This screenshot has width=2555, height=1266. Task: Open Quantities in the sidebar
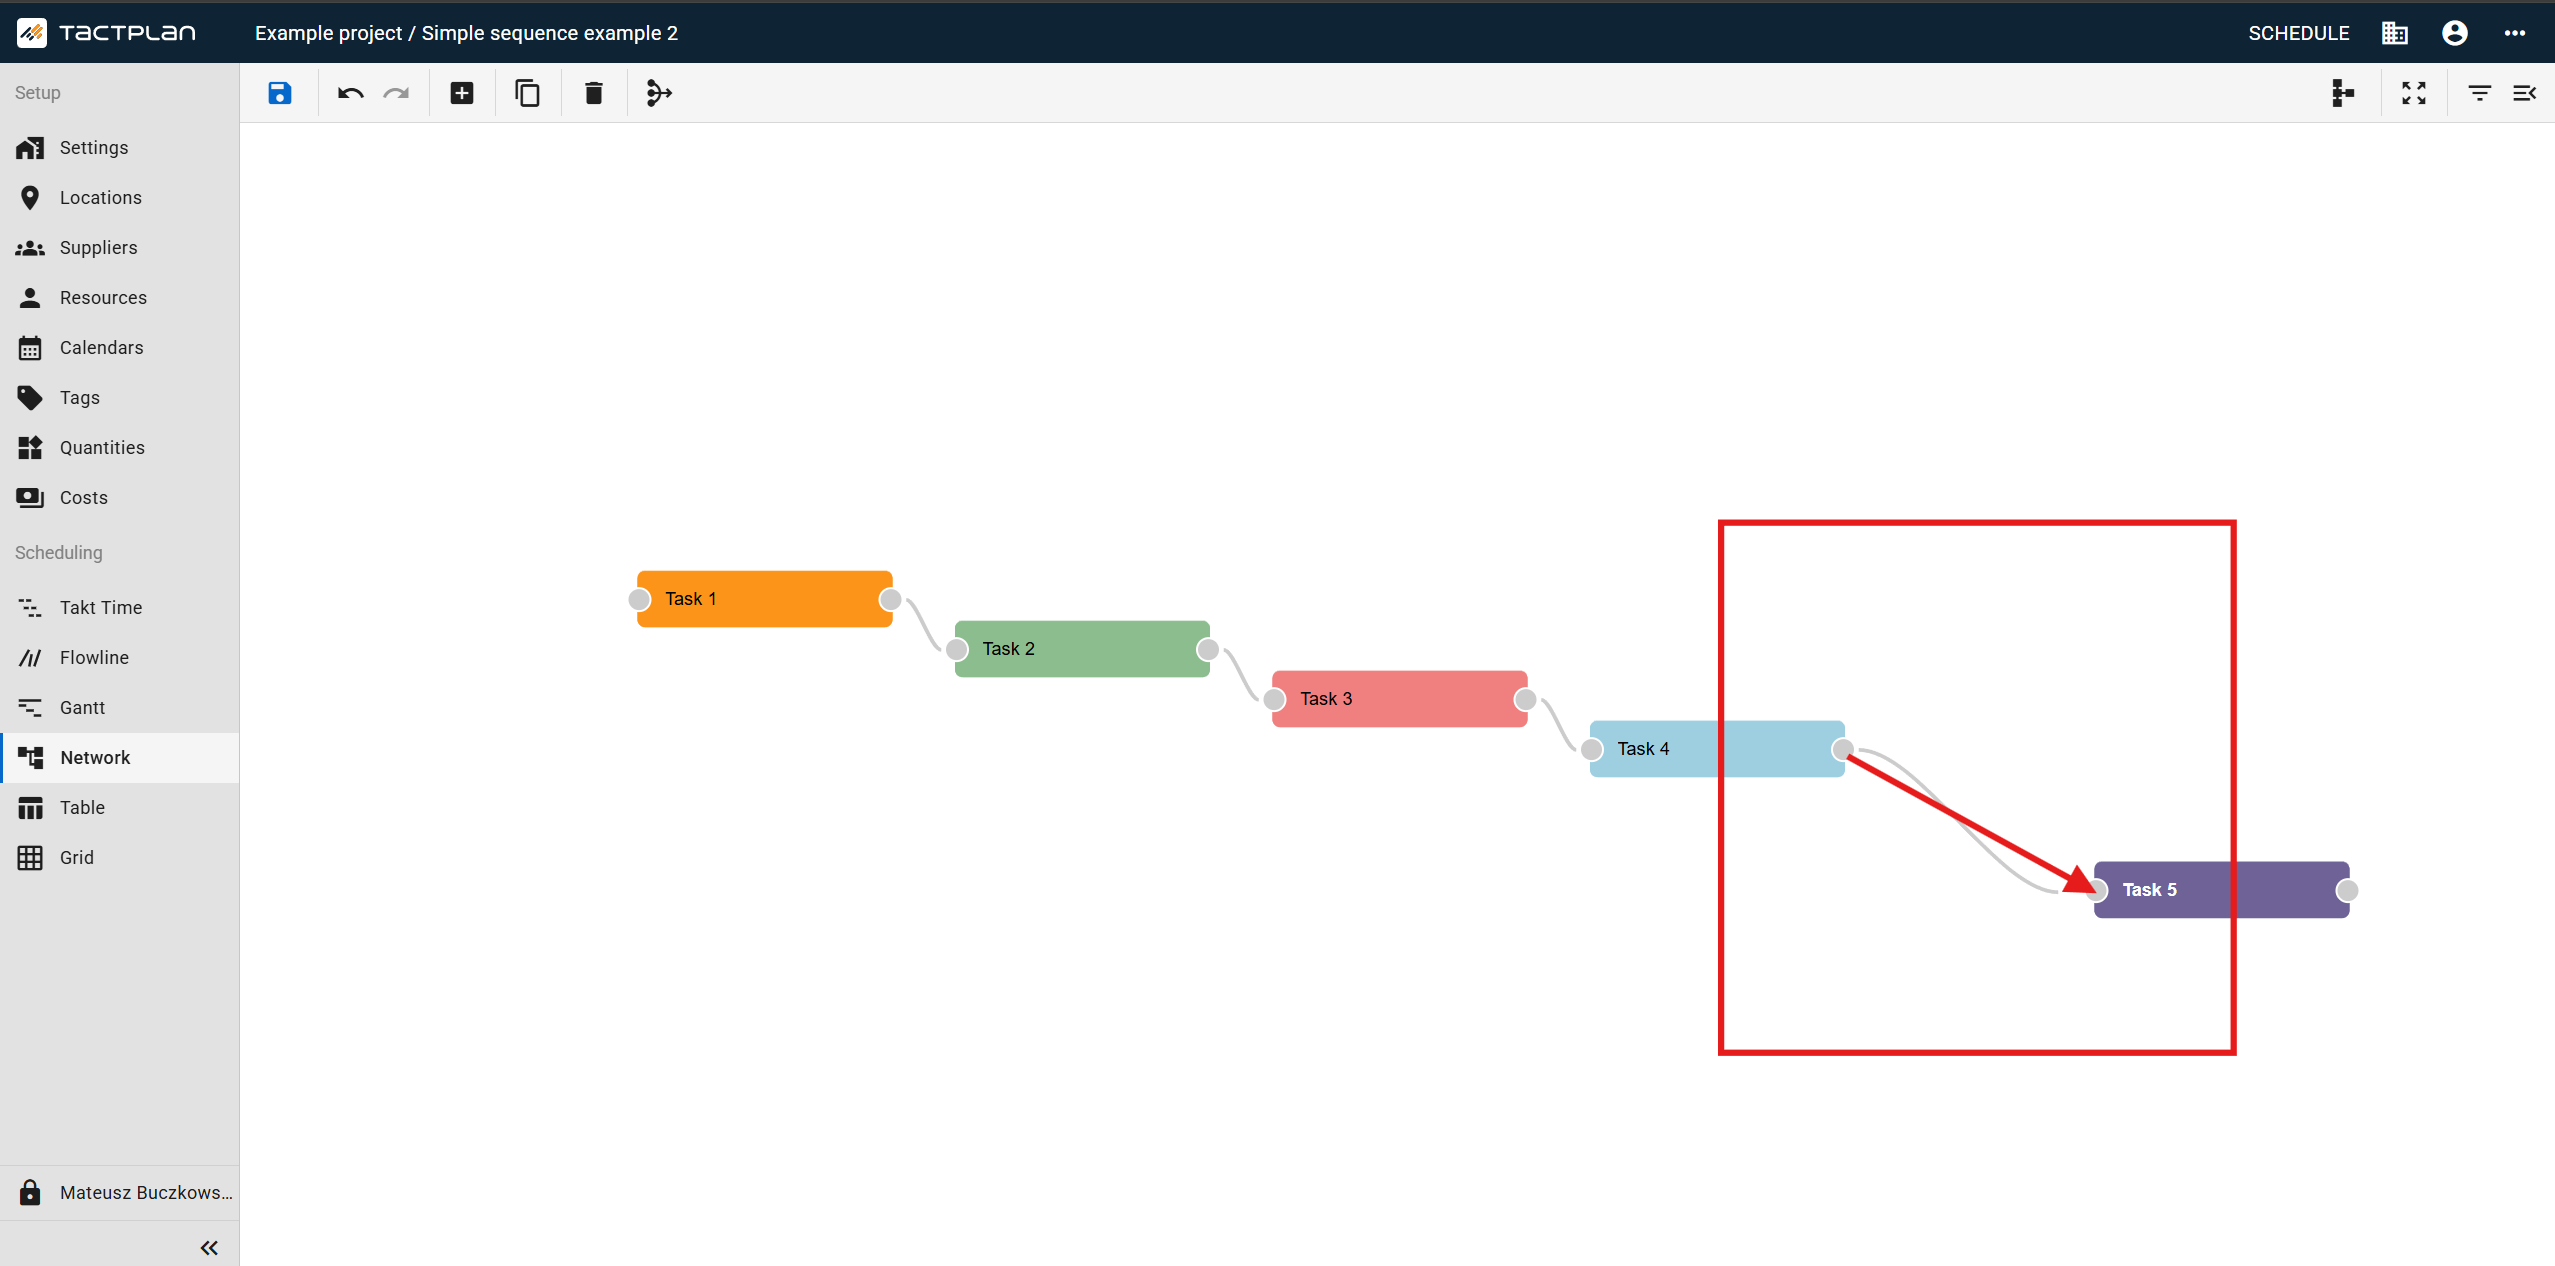pos(120,448)
